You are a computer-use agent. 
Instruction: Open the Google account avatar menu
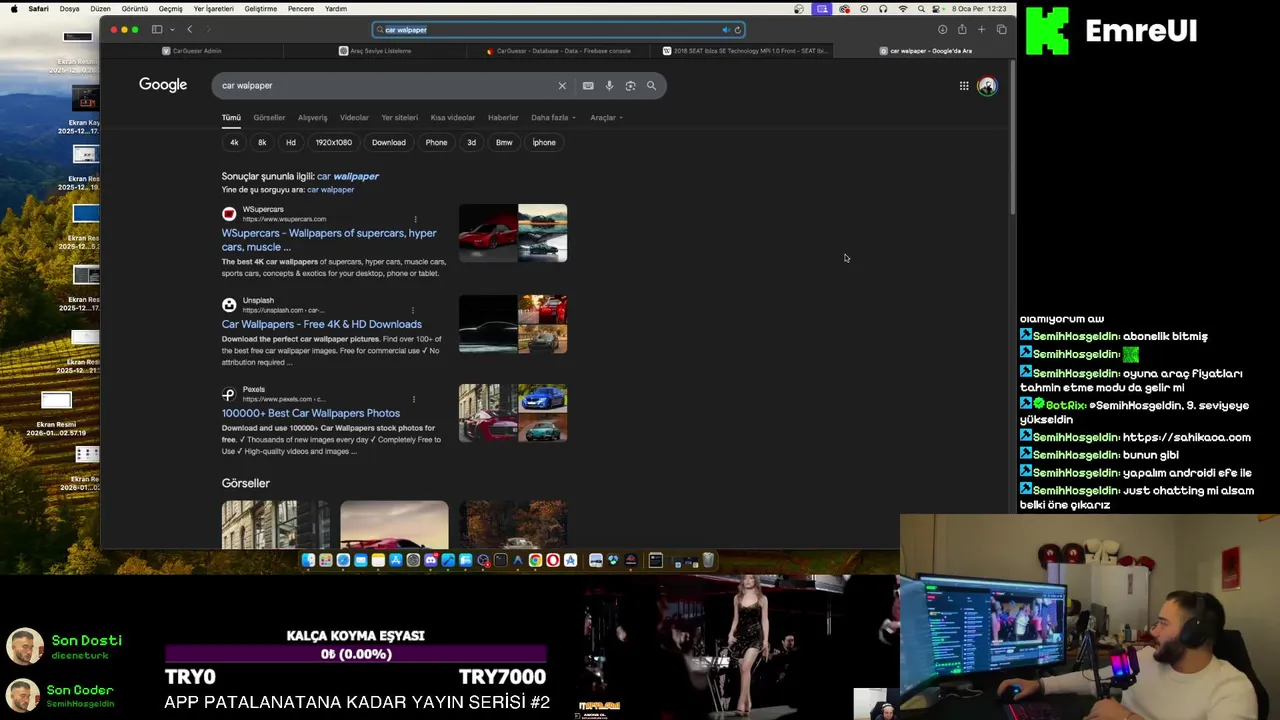pos(987,86)
